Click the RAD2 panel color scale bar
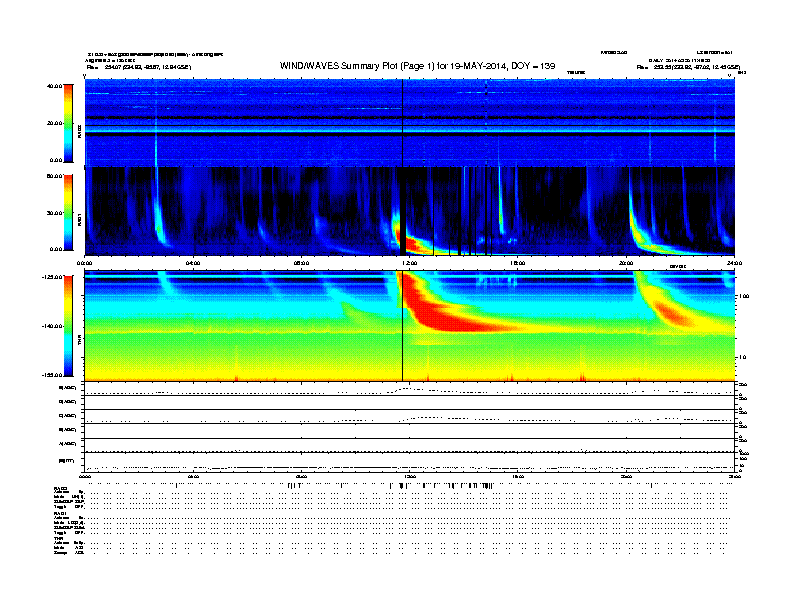This screenshot has height=612, width=792. pos(68,123)
